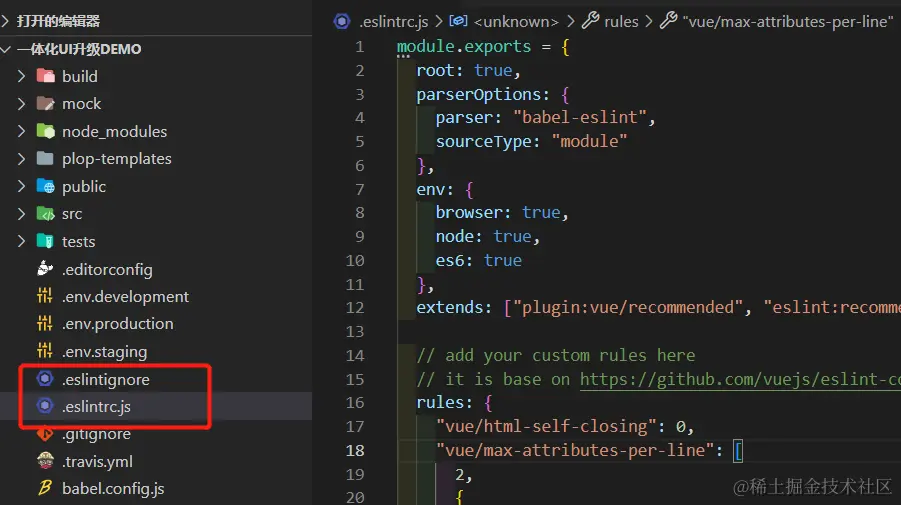Click the .env.development settings icon

[x=45, y=296]
